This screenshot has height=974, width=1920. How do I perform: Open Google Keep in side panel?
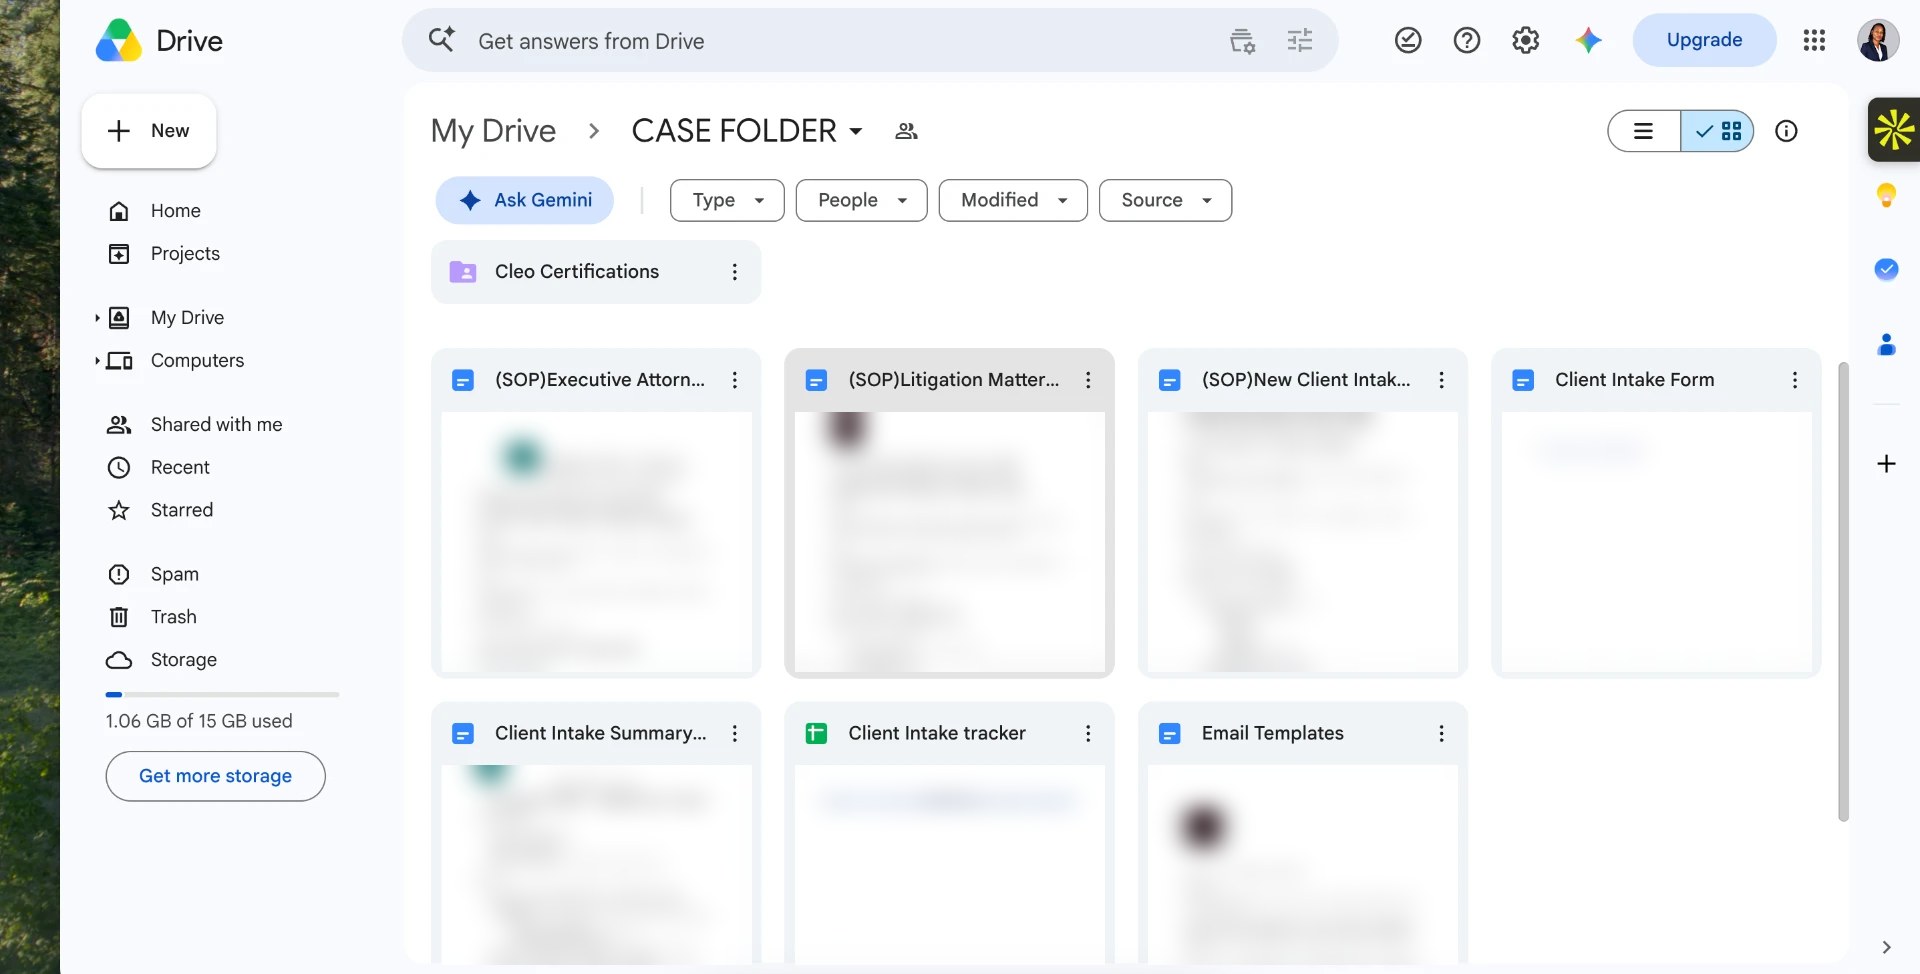1886,195
